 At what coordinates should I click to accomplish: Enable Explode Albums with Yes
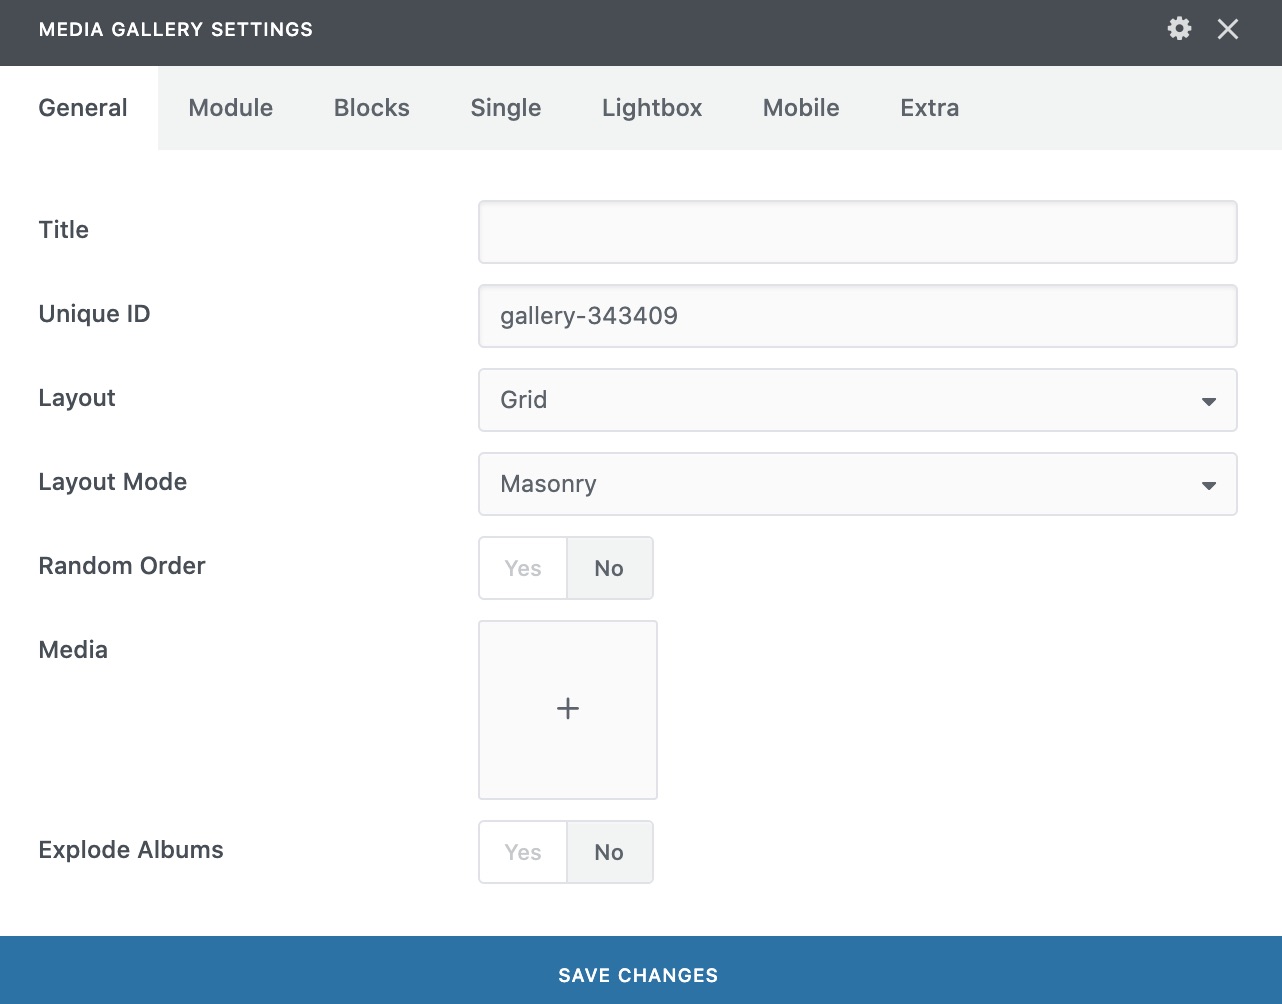(x=523, y=852)
